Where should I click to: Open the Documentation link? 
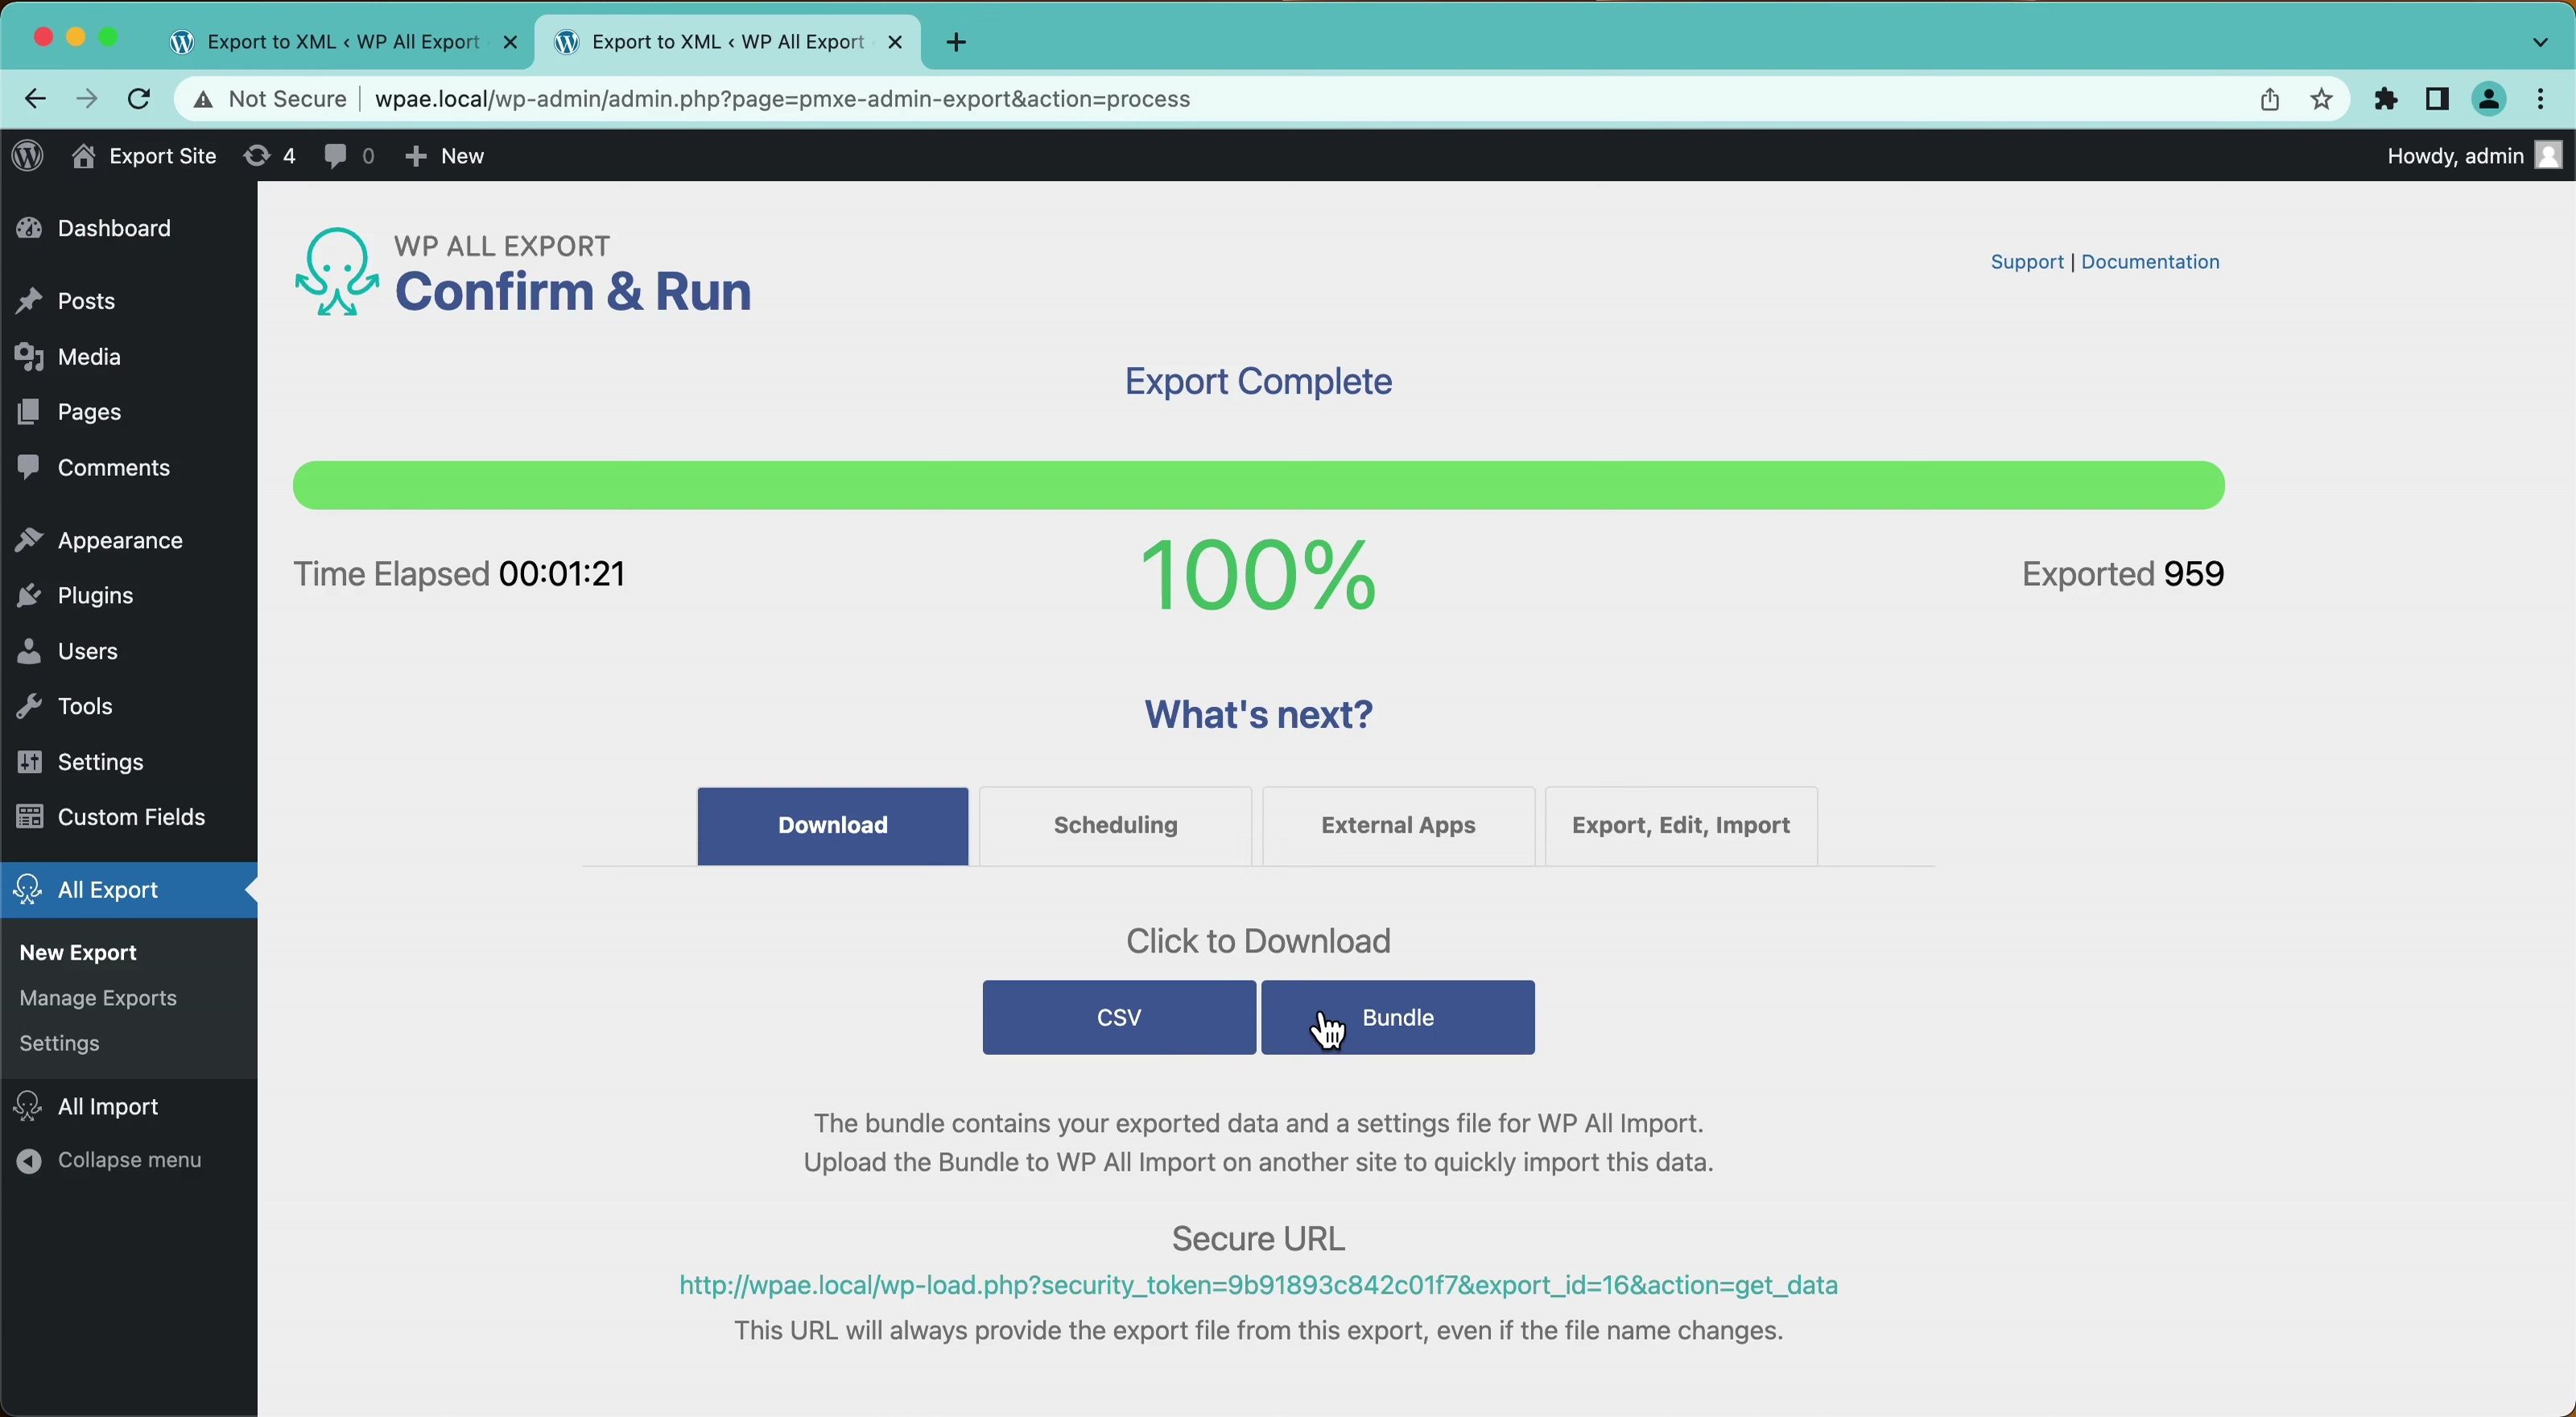[x=2150, y=262]
